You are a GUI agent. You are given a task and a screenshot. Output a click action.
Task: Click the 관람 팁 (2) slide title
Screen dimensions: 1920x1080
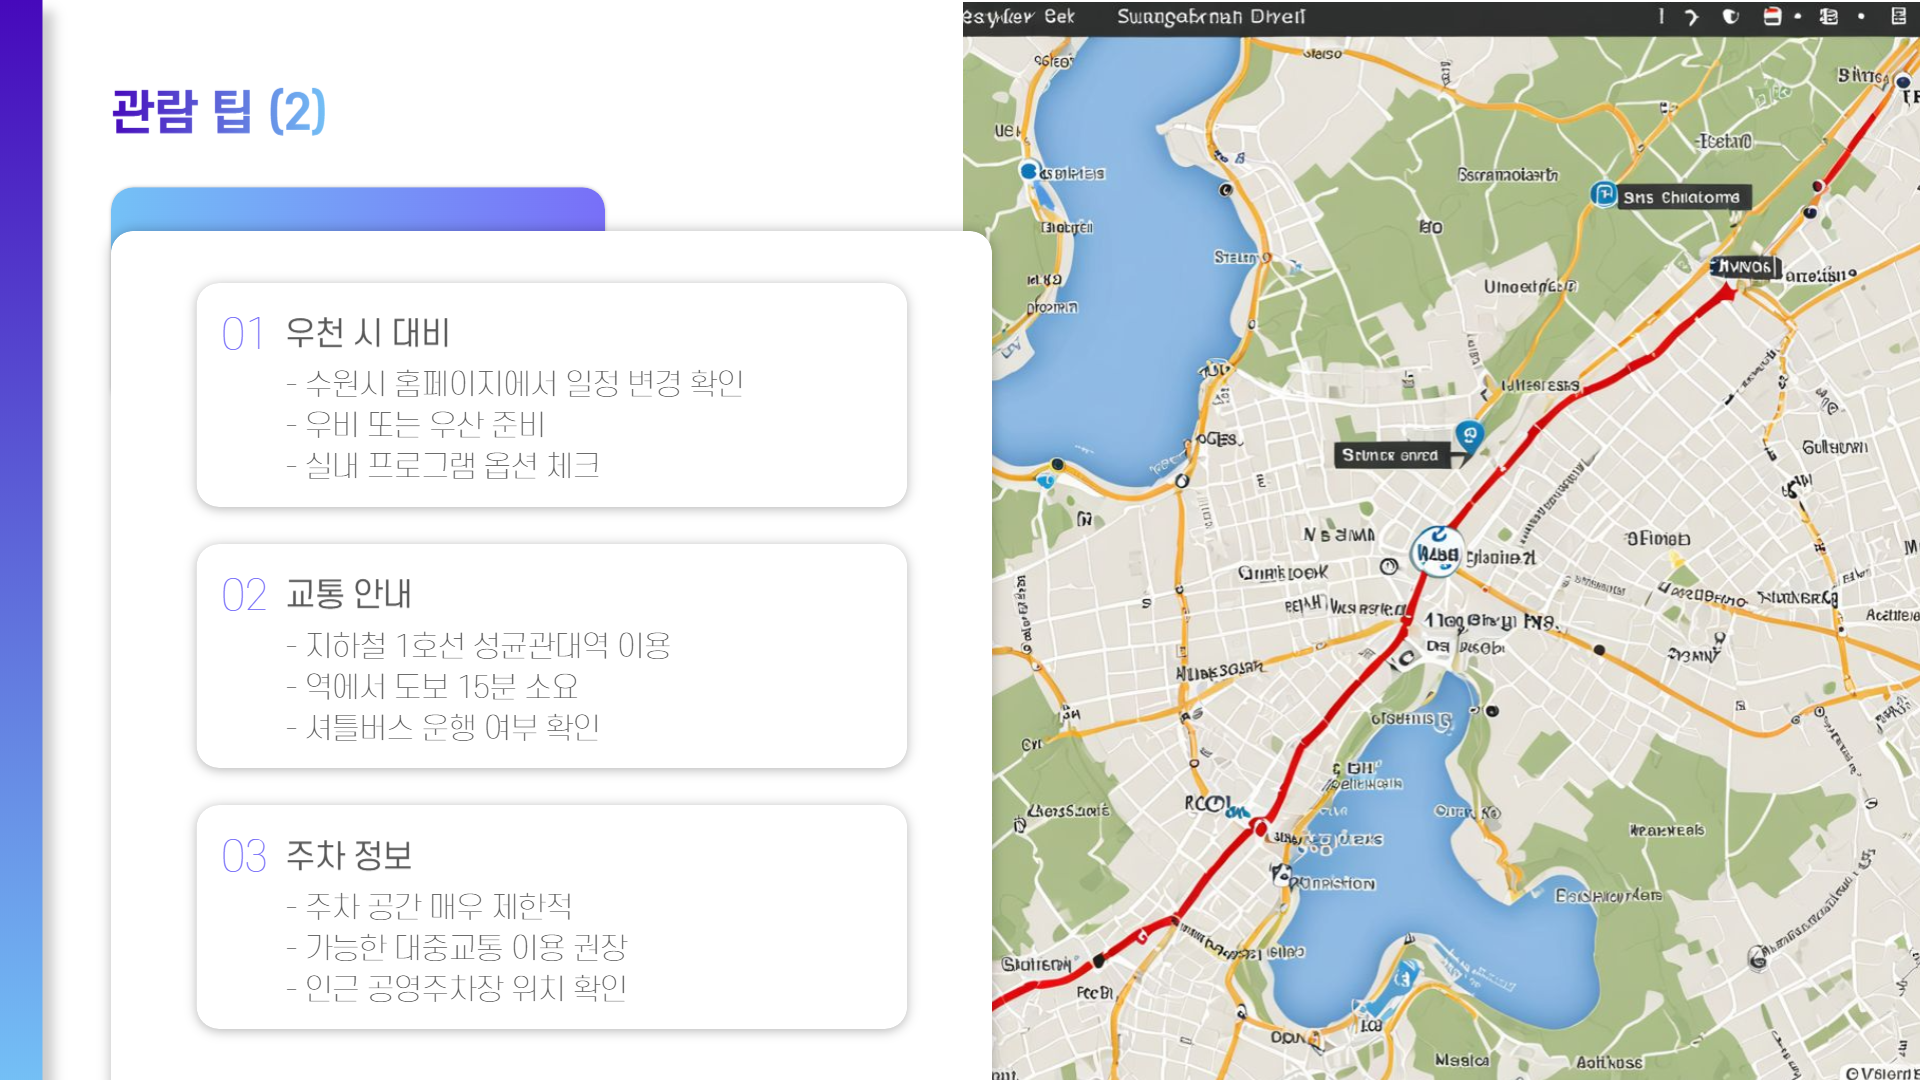219,111
